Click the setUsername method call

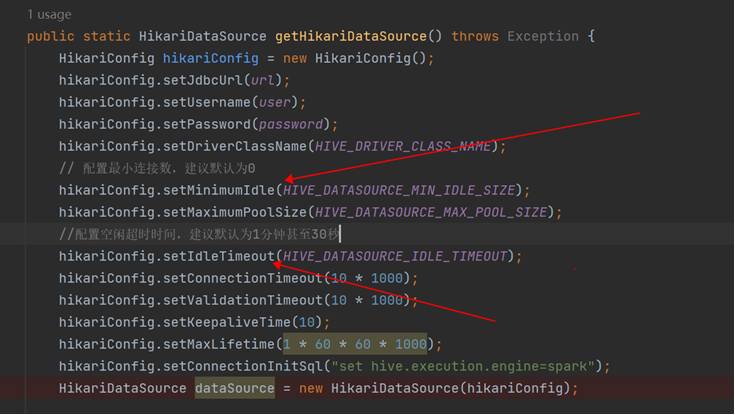coord(207,102)
